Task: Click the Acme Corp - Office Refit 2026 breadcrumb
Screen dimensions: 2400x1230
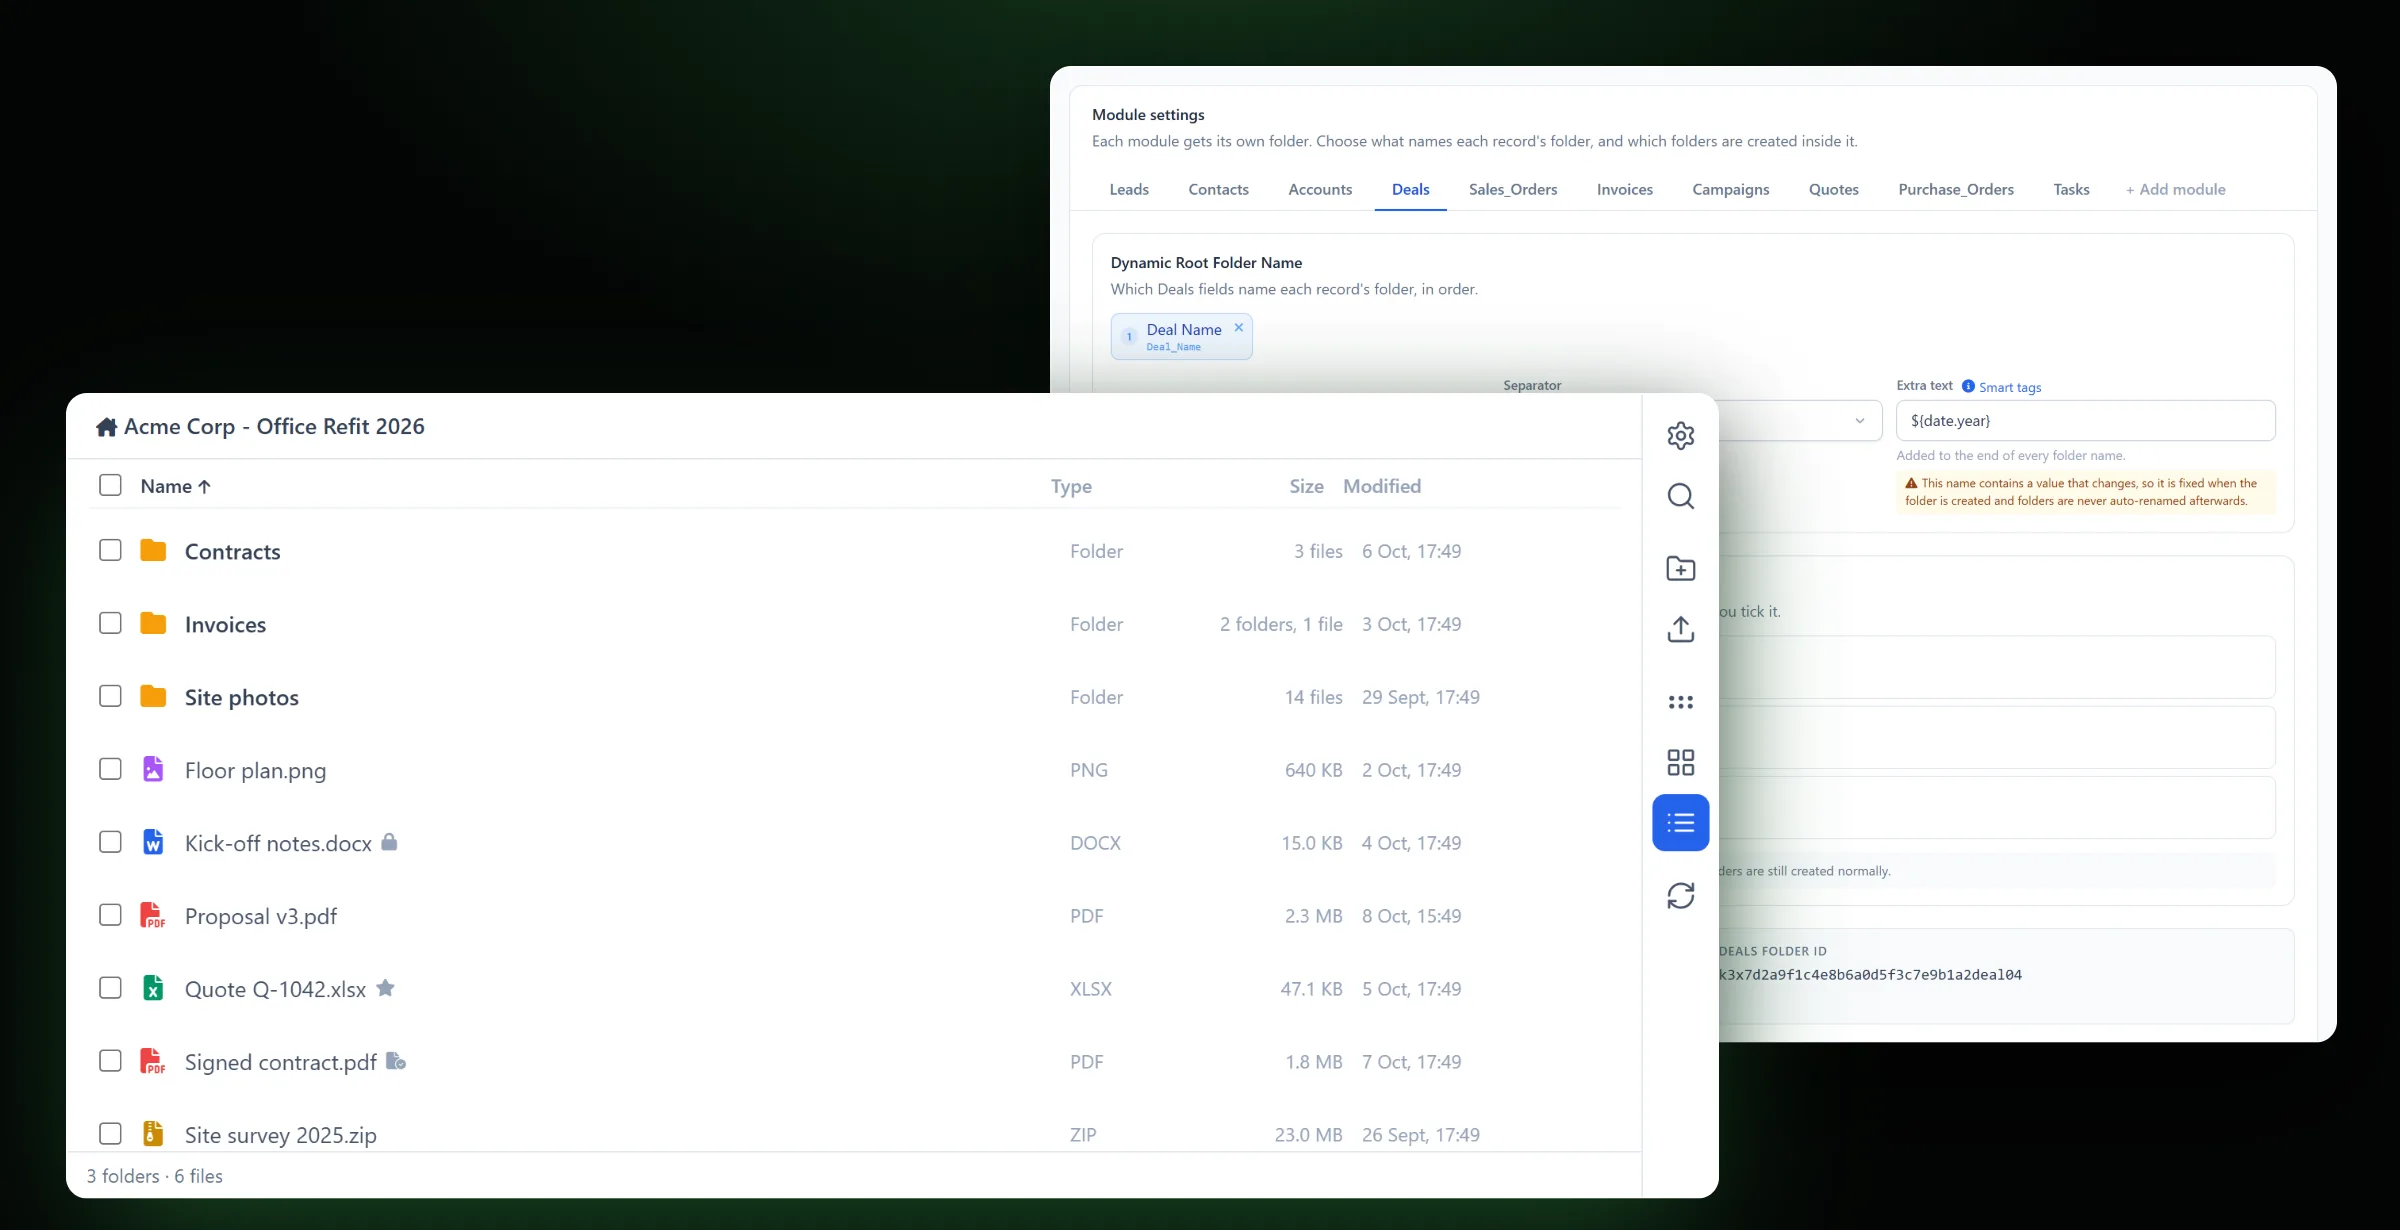Action: pyautogui.click(x=274, y=427)
